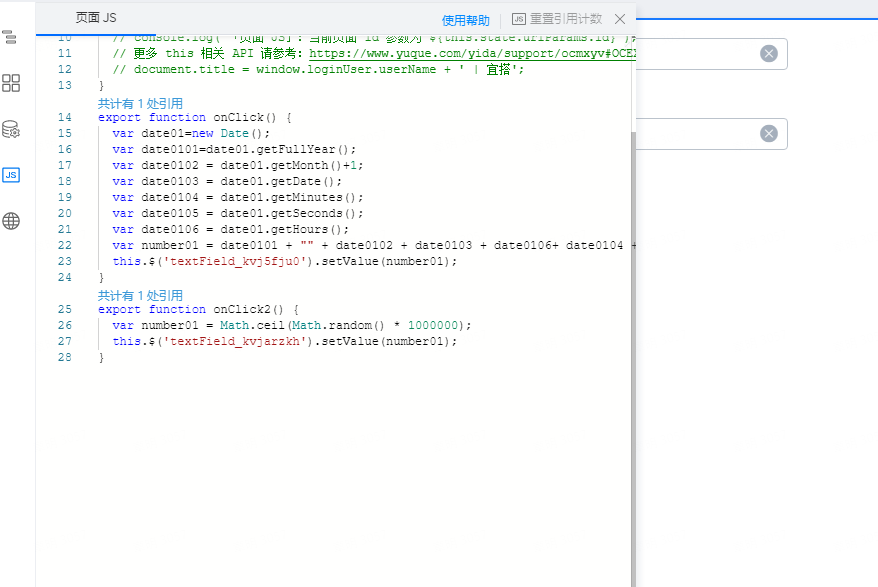This screenshot has height=587, width=878.
Task: Click the 使用帮助 help link
Action: click(465, 21)
